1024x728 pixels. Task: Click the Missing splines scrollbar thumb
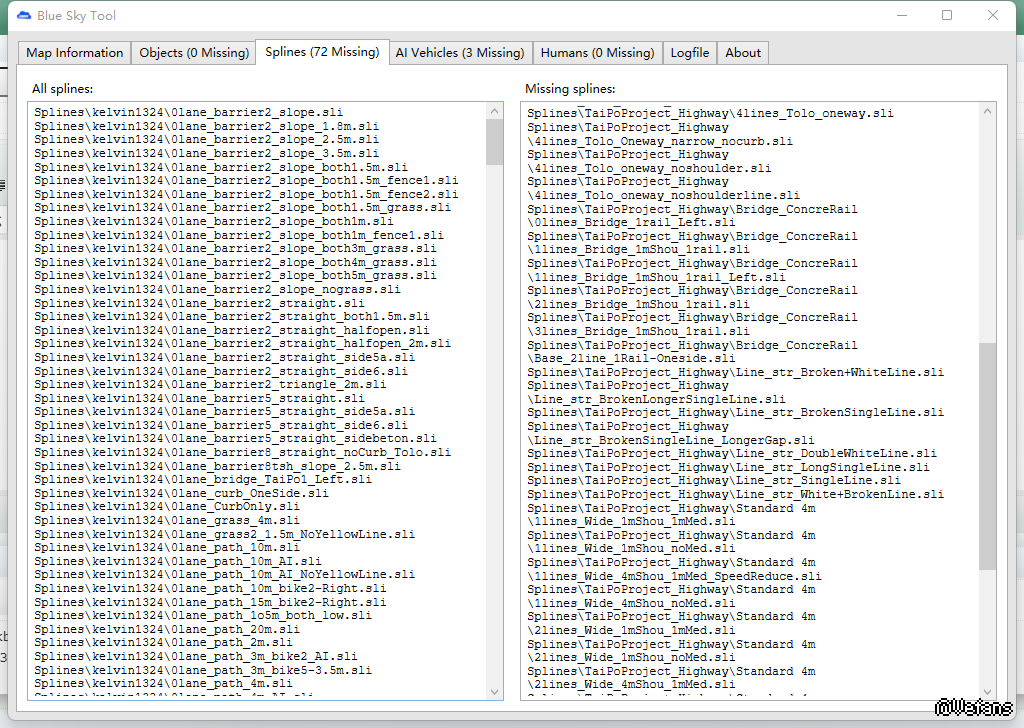tap(987, 456)
